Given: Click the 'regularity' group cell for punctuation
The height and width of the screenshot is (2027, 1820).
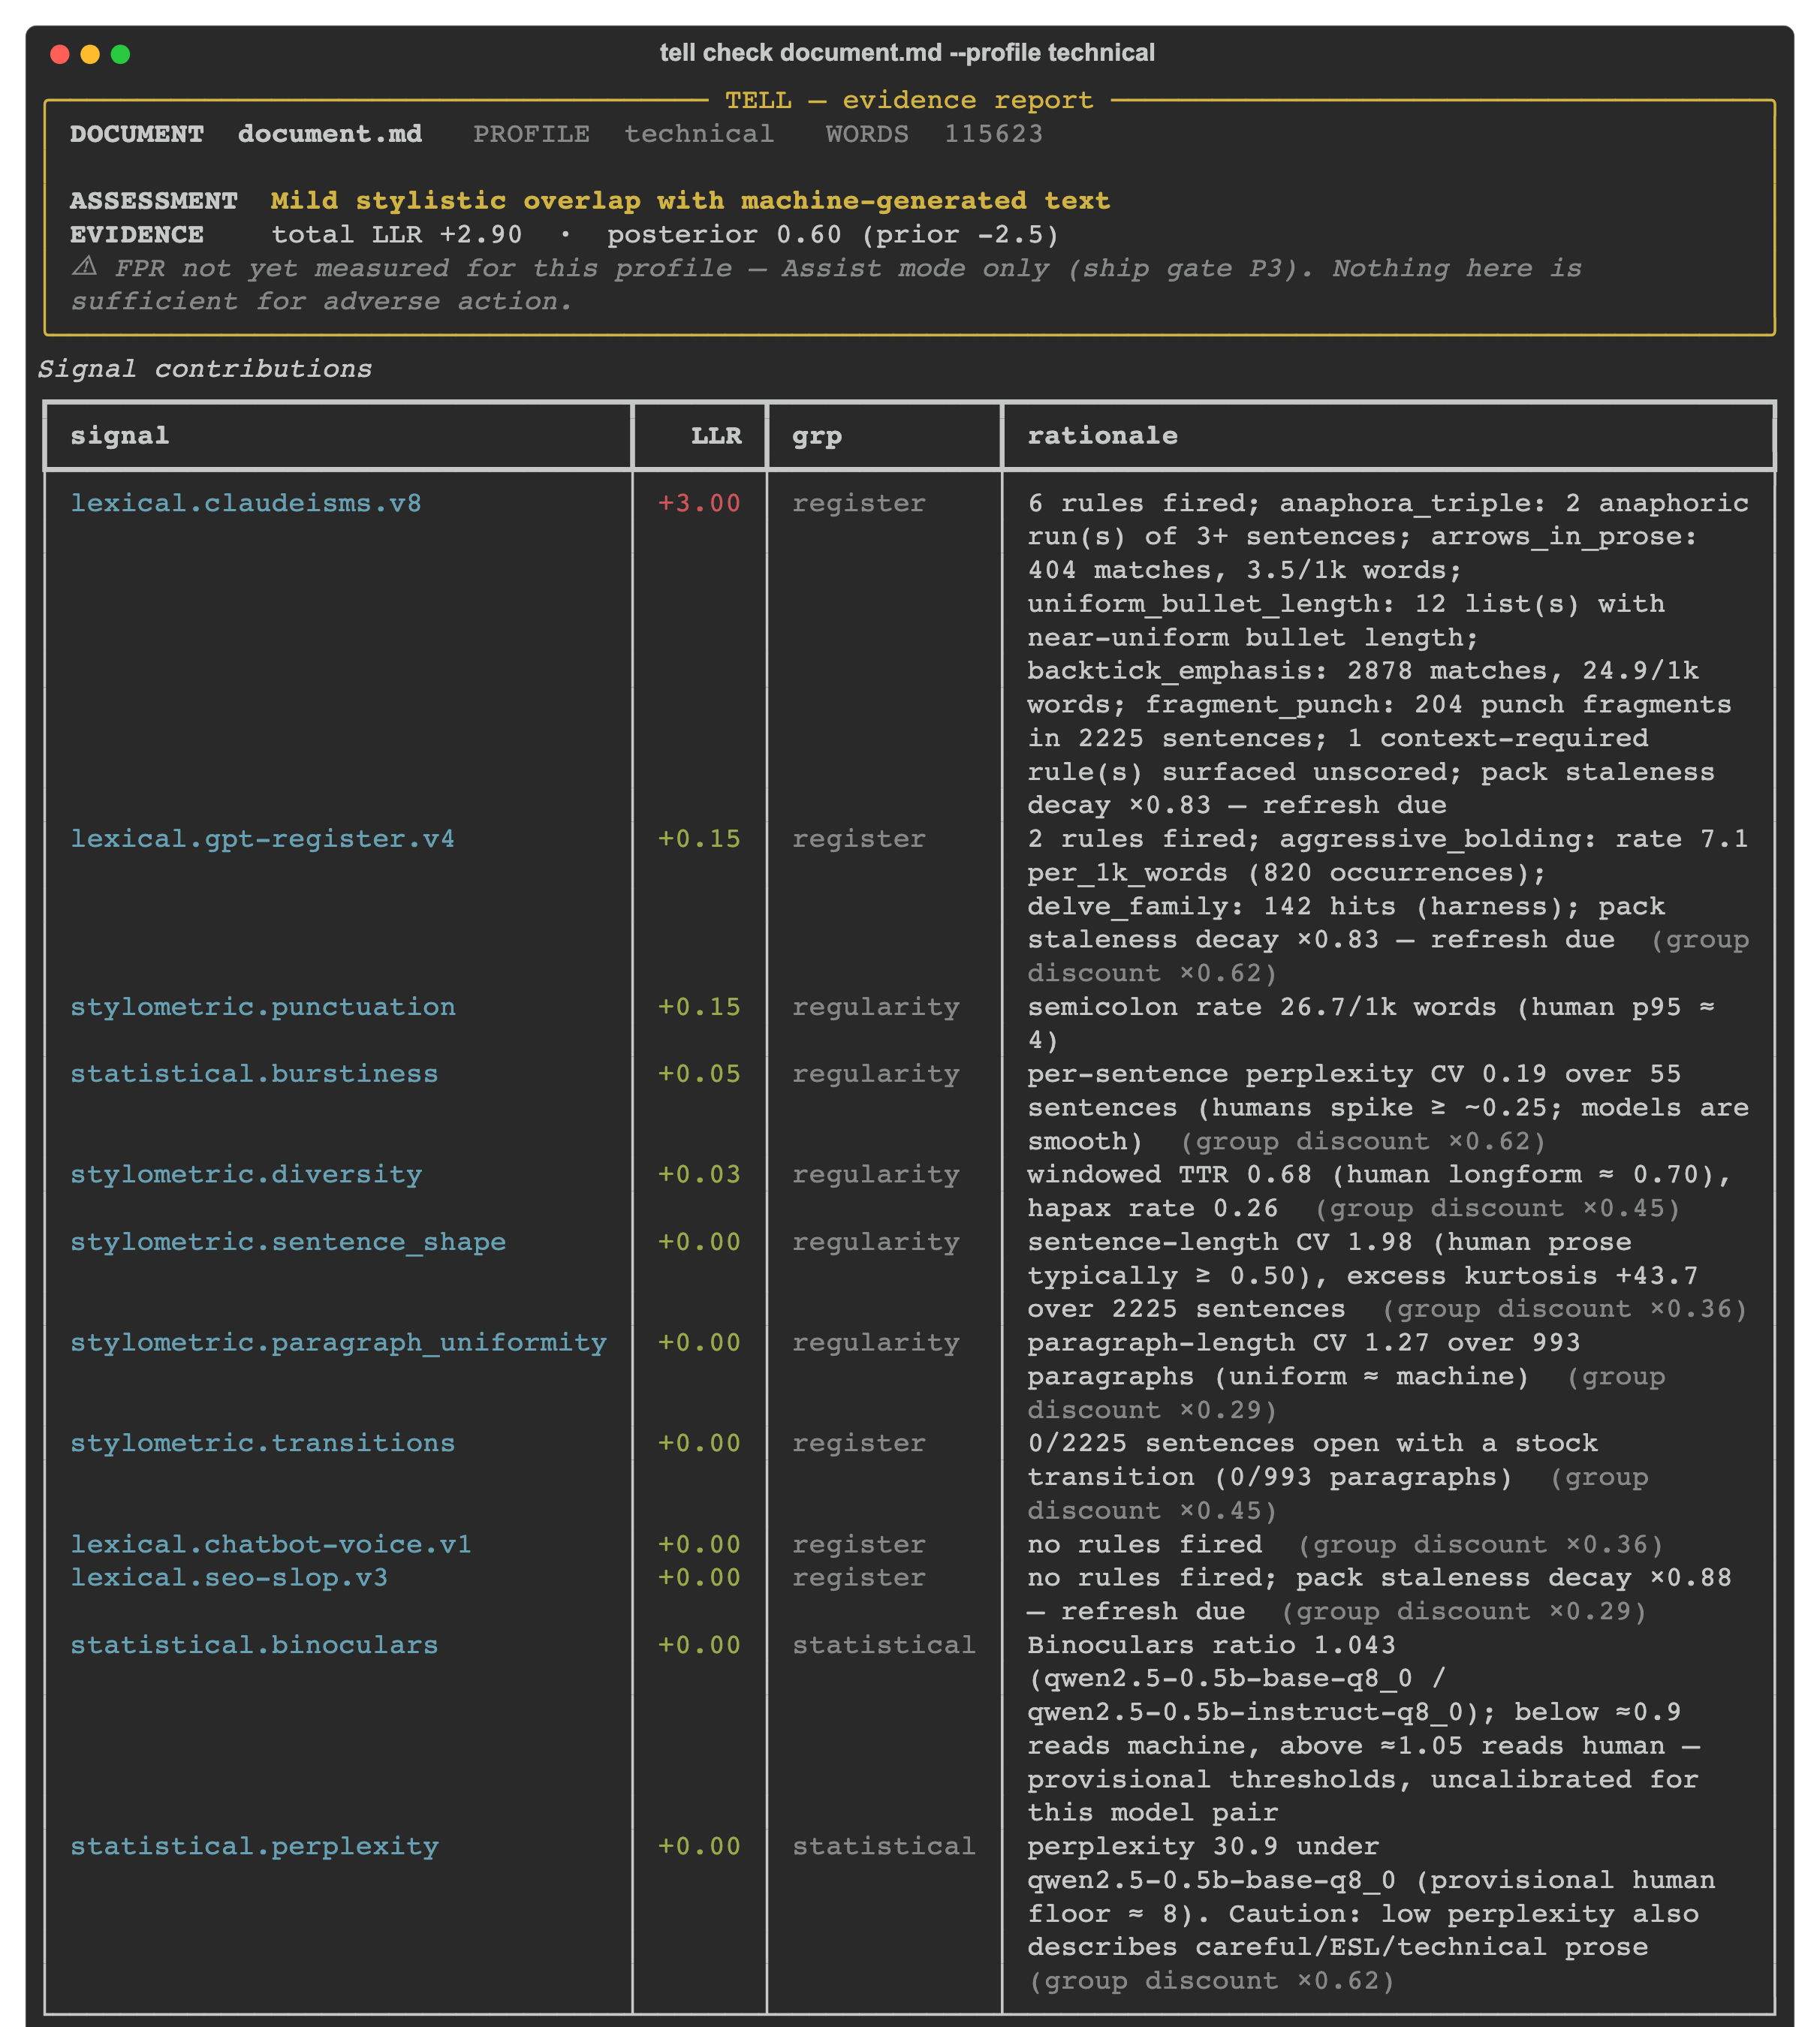Looking at the screenshot, I should pos(876,1007).
